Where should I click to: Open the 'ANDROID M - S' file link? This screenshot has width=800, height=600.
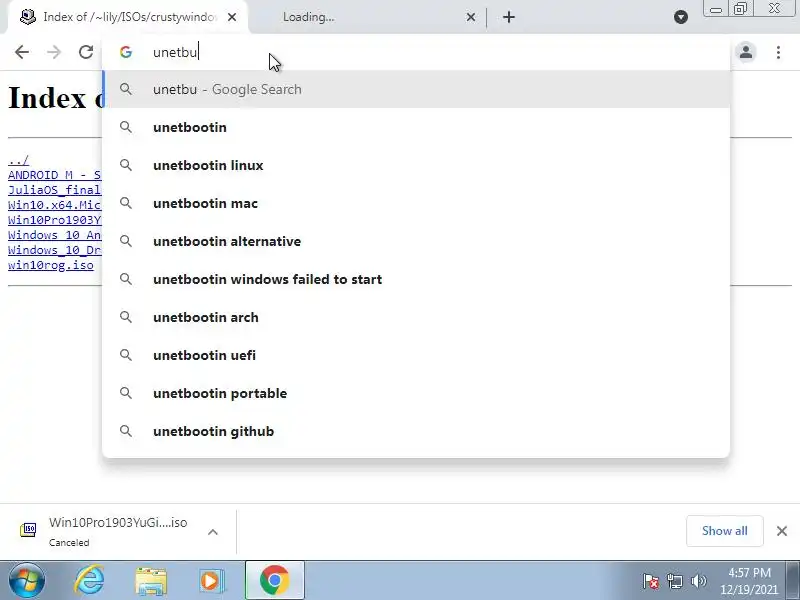(x=55, y=175)
